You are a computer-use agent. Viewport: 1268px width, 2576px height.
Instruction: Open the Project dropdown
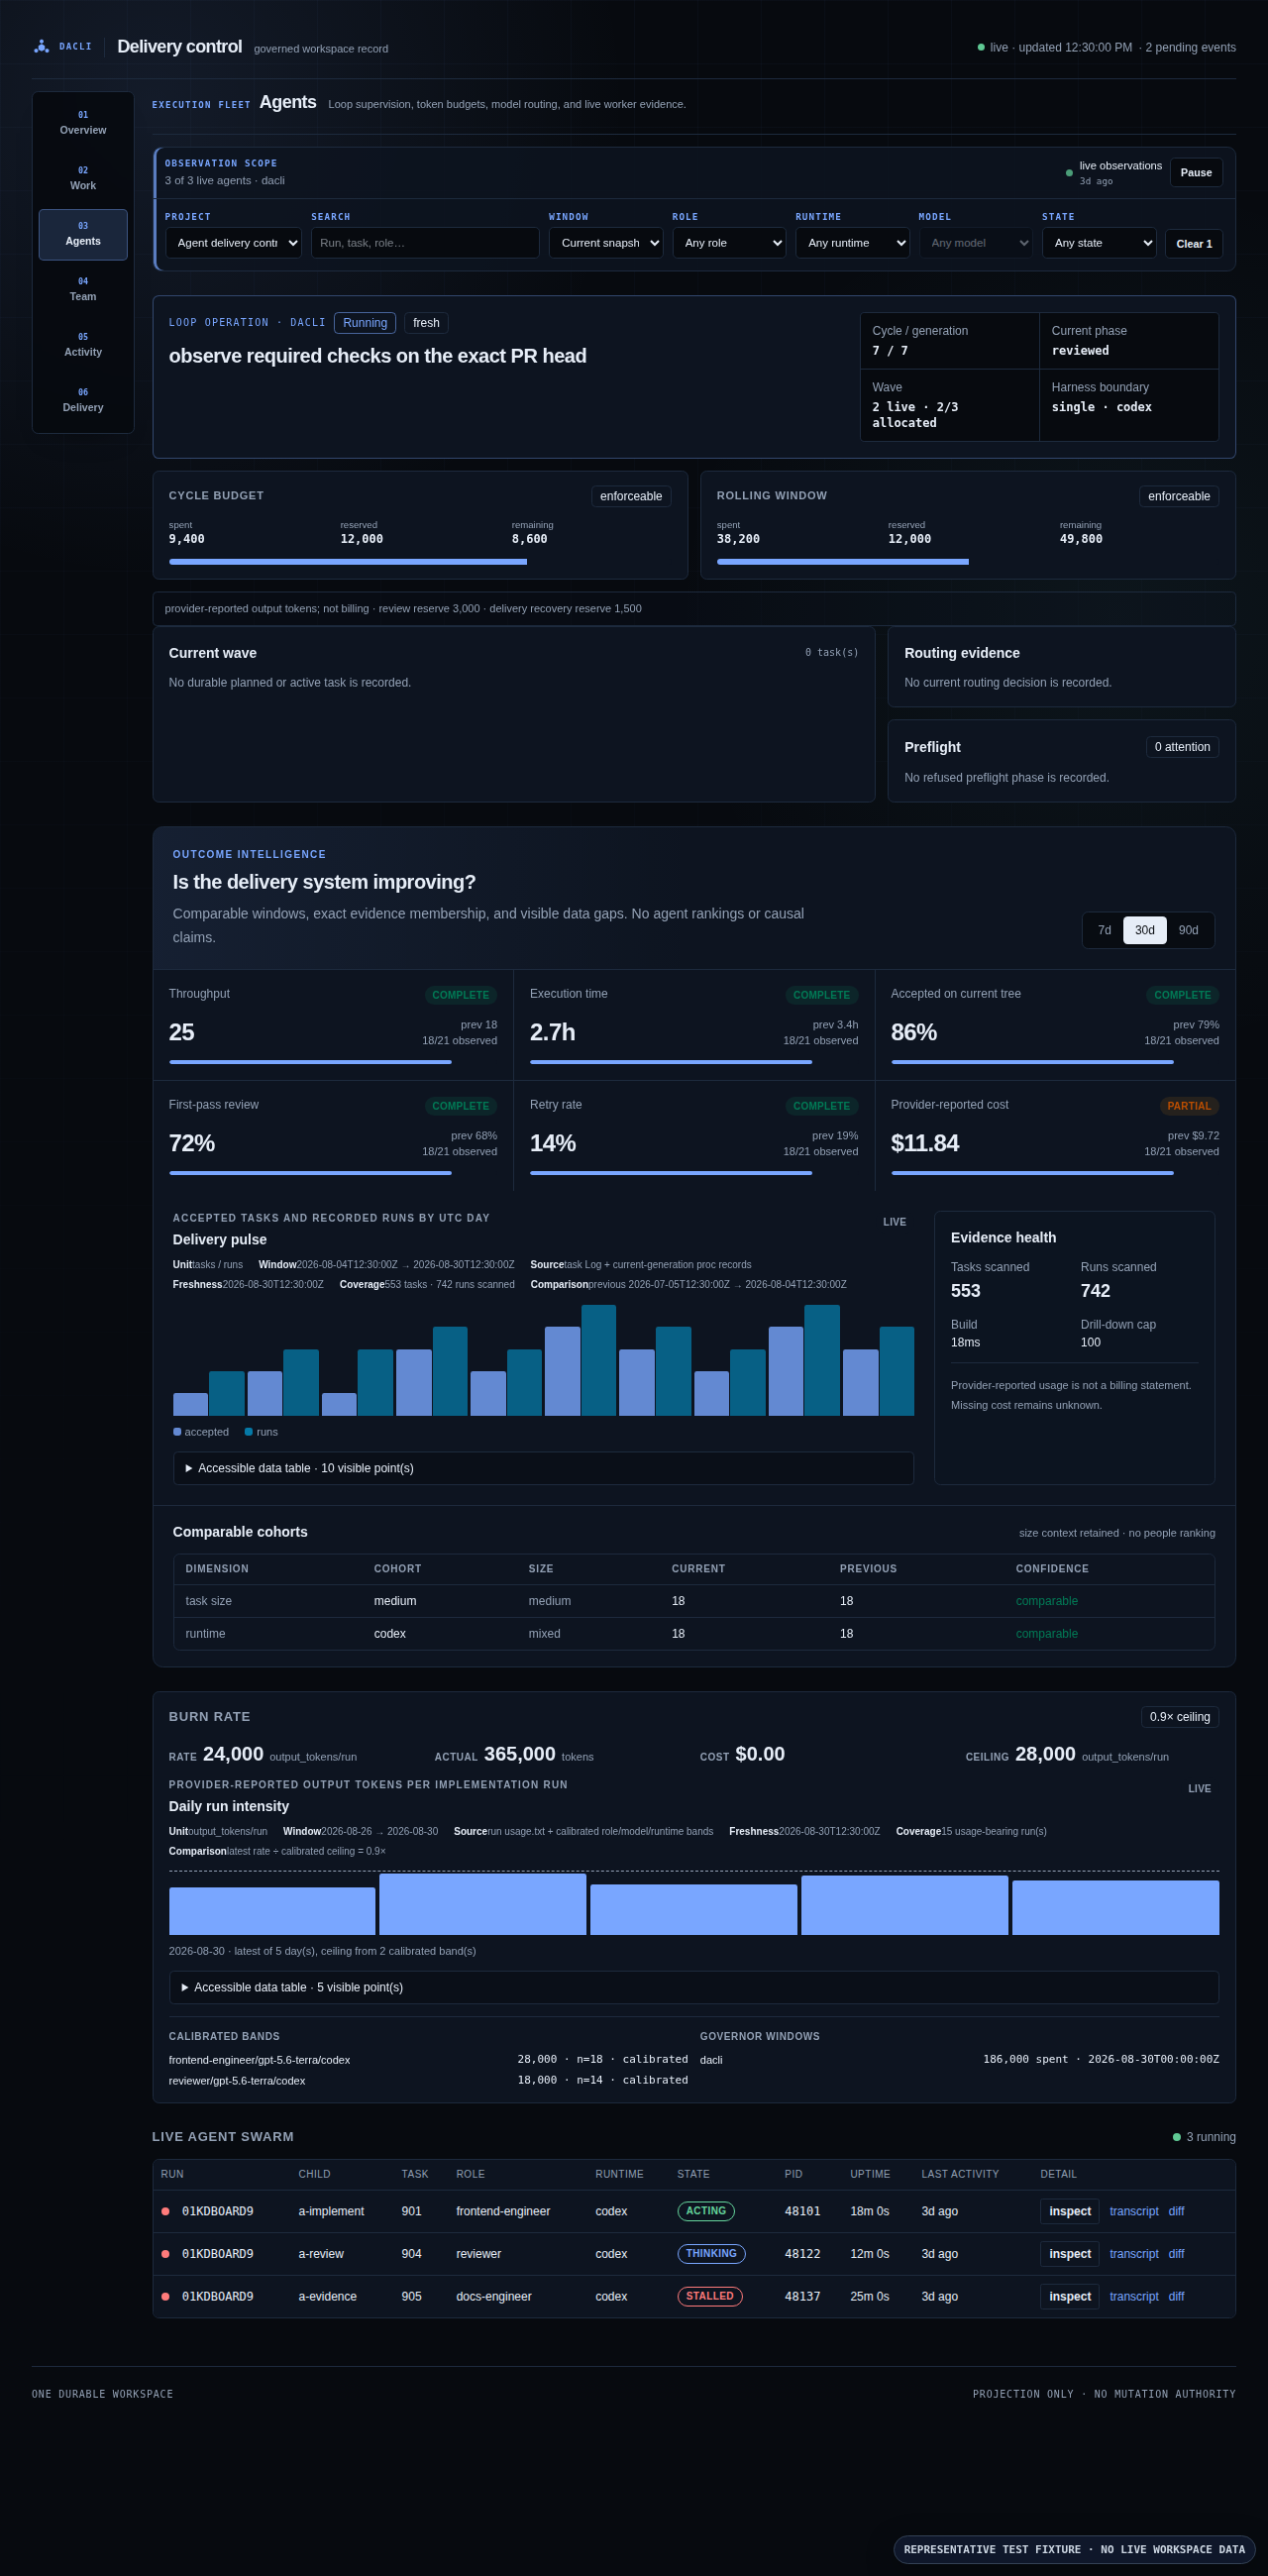233,243
